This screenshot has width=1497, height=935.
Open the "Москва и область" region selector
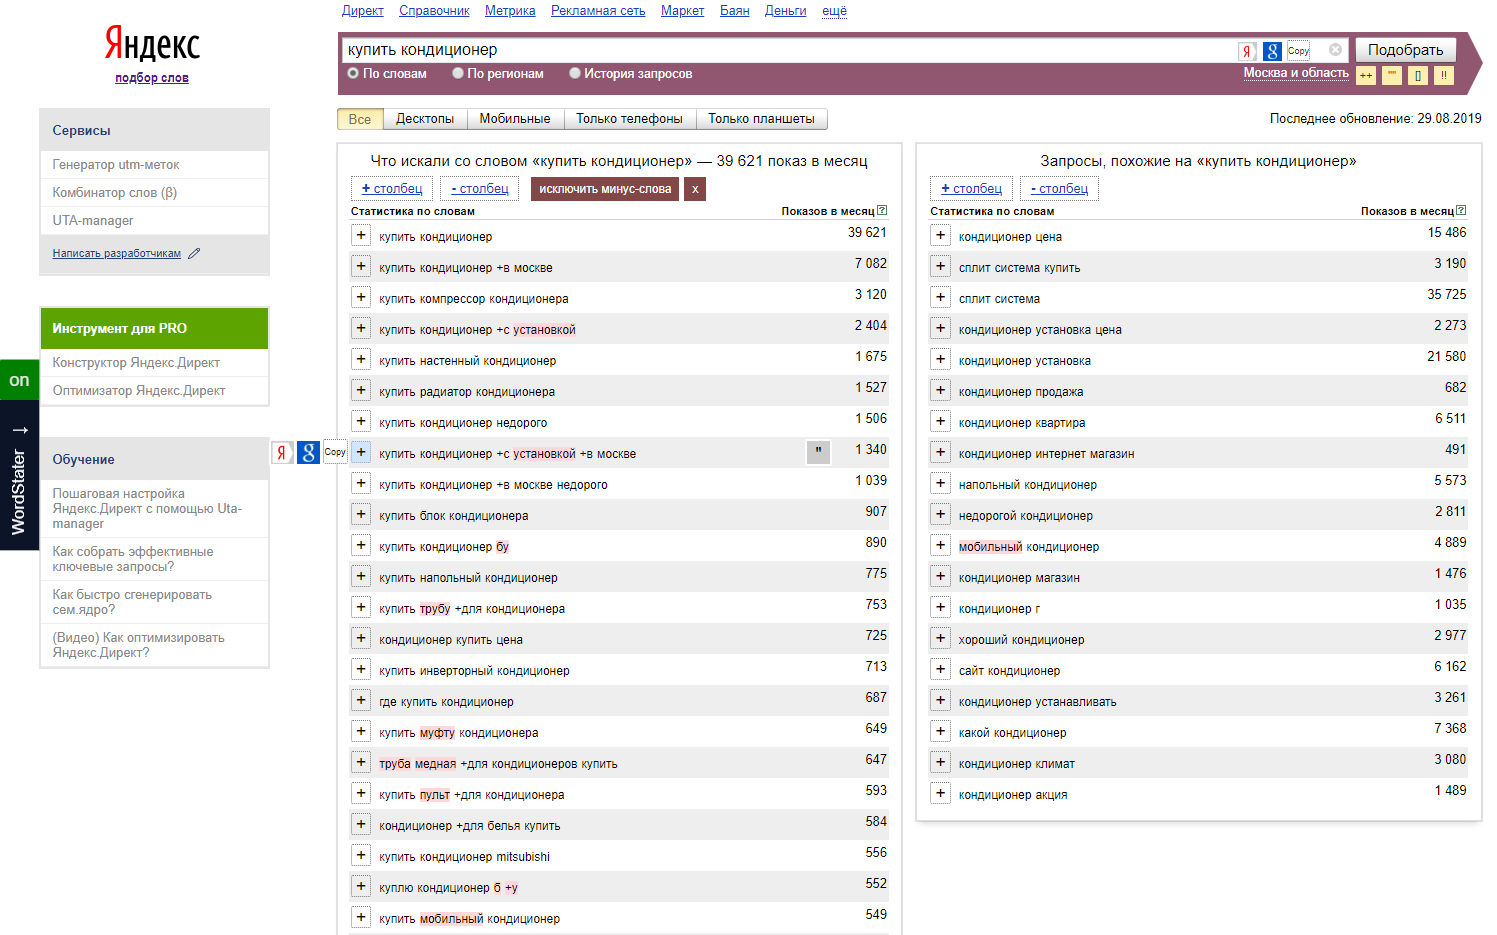1295,73
